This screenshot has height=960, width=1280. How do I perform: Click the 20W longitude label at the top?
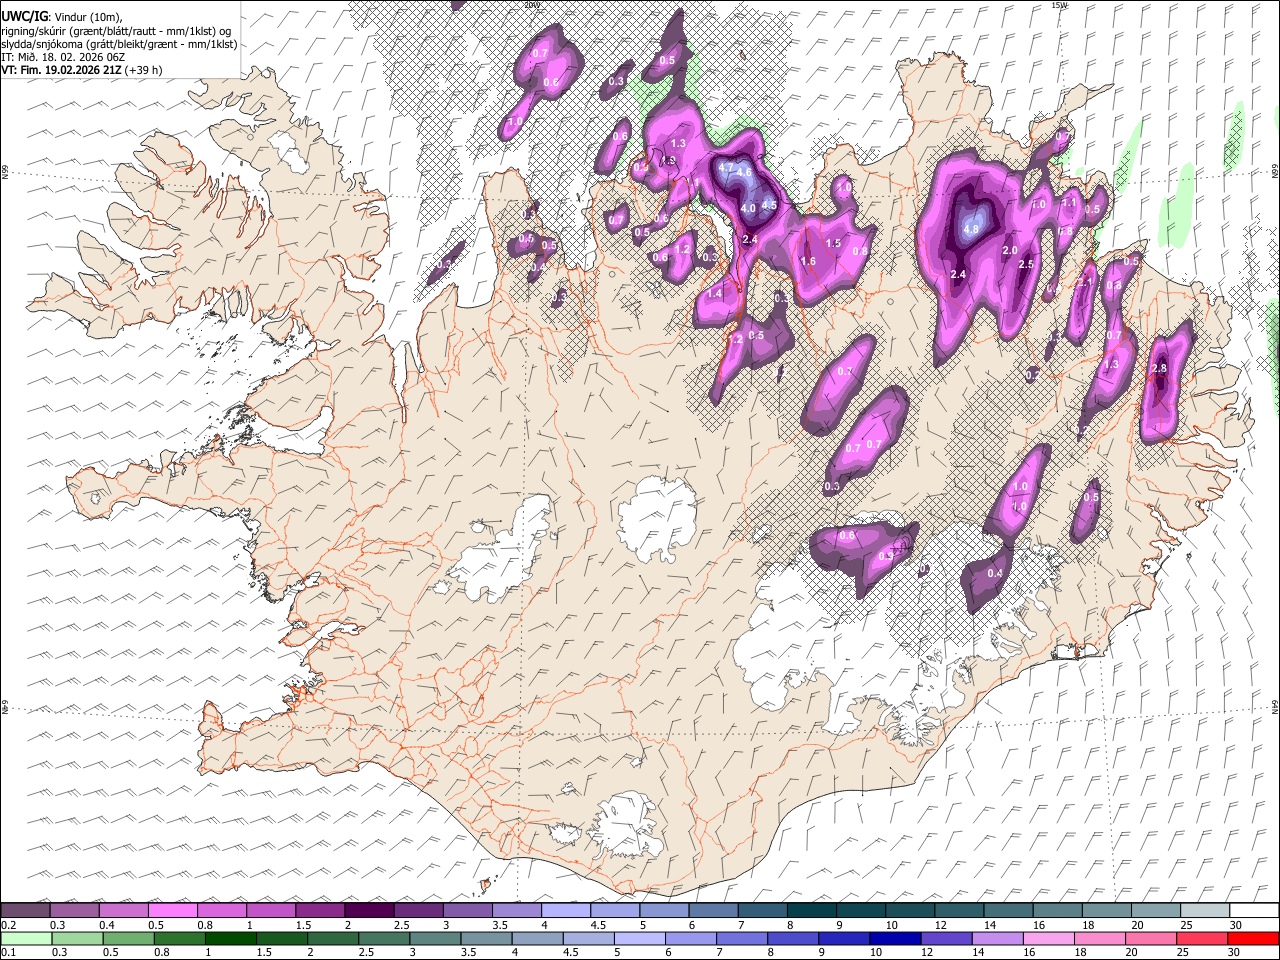click(531, 5)
